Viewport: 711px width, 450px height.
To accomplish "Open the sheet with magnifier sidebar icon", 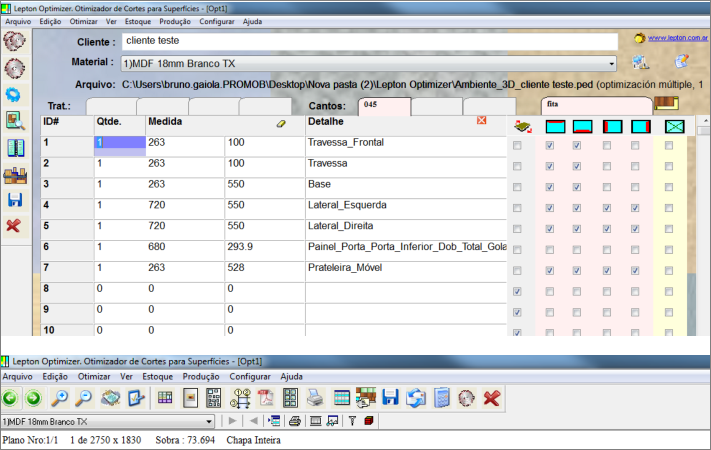I will tap(15, 121).
